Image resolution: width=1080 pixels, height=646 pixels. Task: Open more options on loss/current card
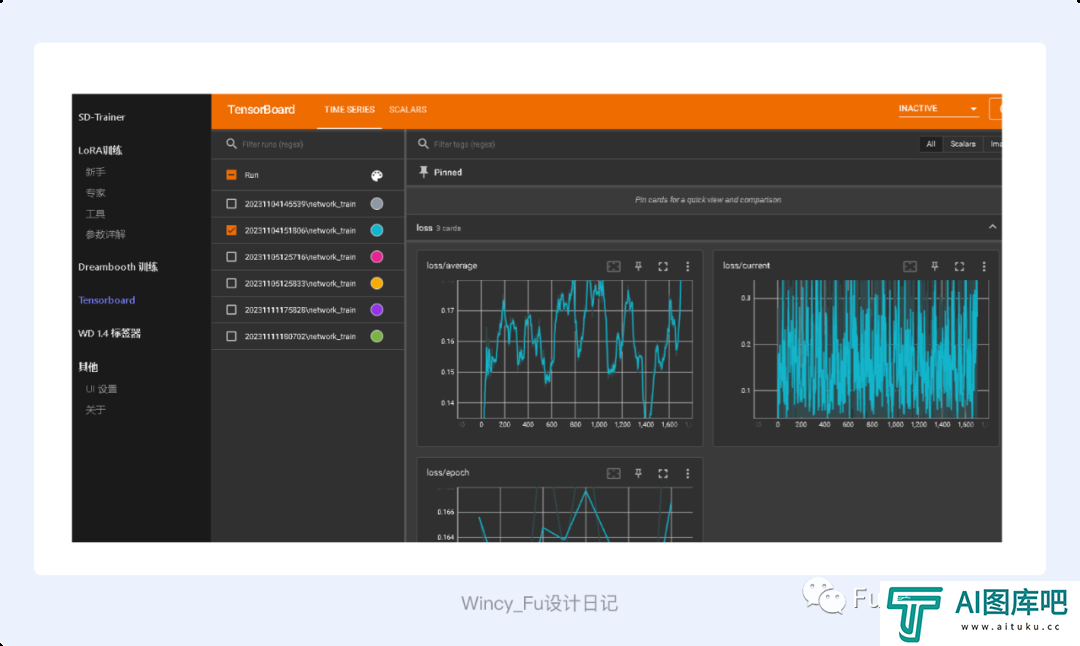tap(984, 267)
